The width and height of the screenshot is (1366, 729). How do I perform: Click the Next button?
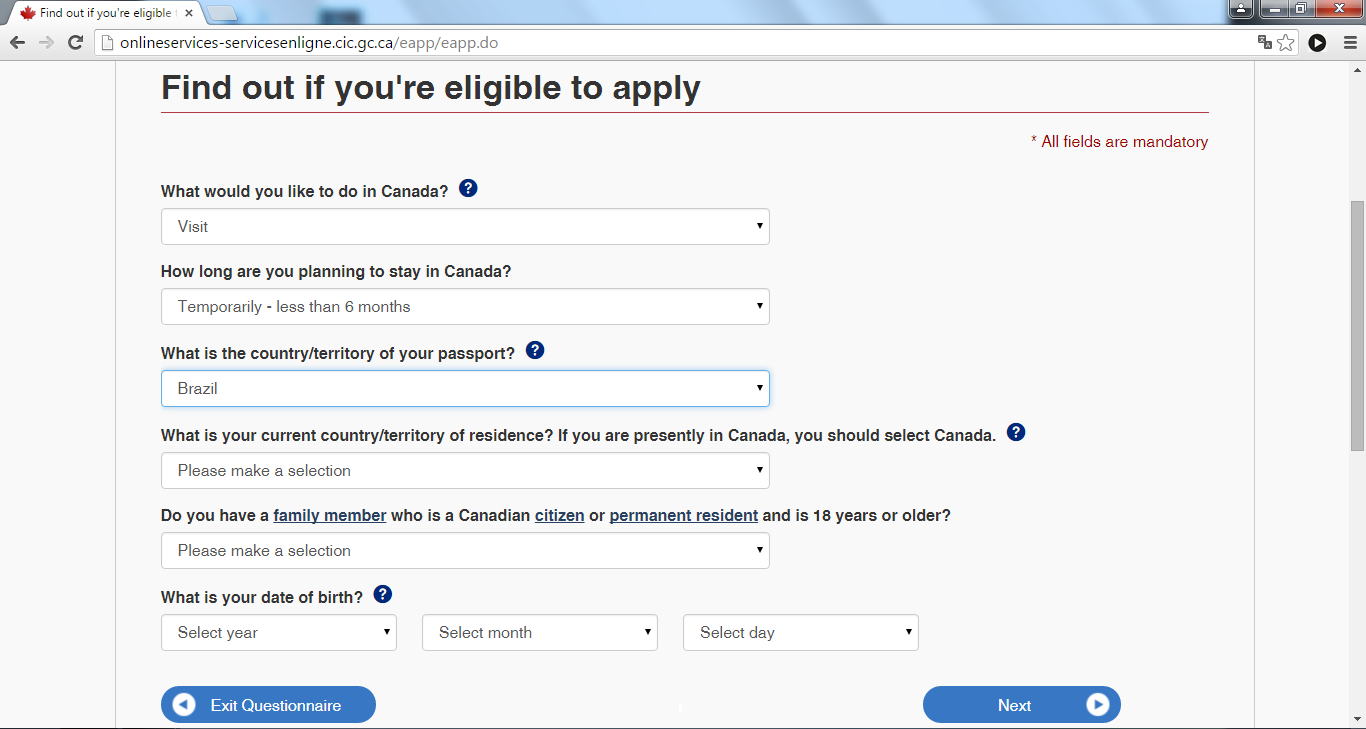click(1021, 705)
